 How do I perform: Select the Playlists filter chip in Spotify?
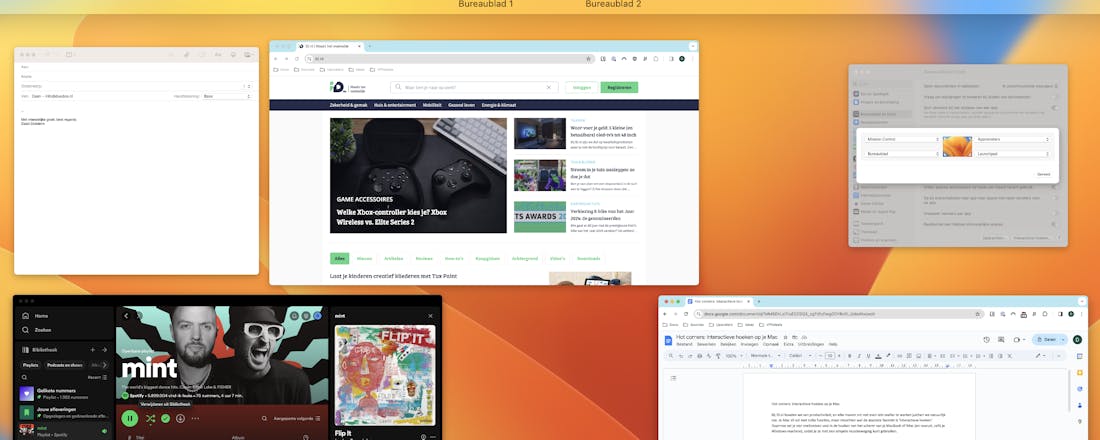click(30, 365)
